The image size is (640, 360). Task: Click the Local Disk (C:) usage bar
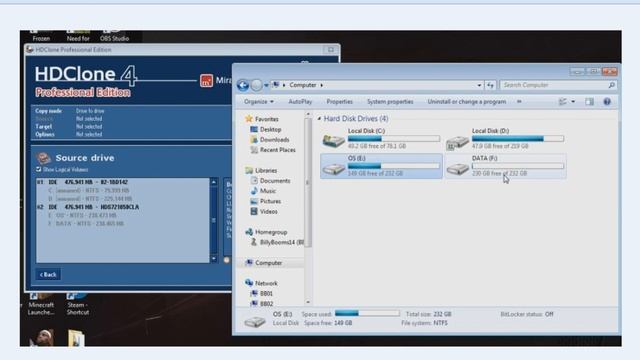pos(393,139)
